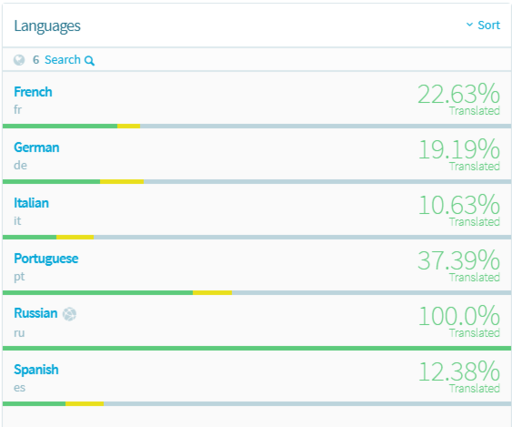Click the Languages panel heading
The height and width of the screenshot is (427, 512).
click(47, 26)
